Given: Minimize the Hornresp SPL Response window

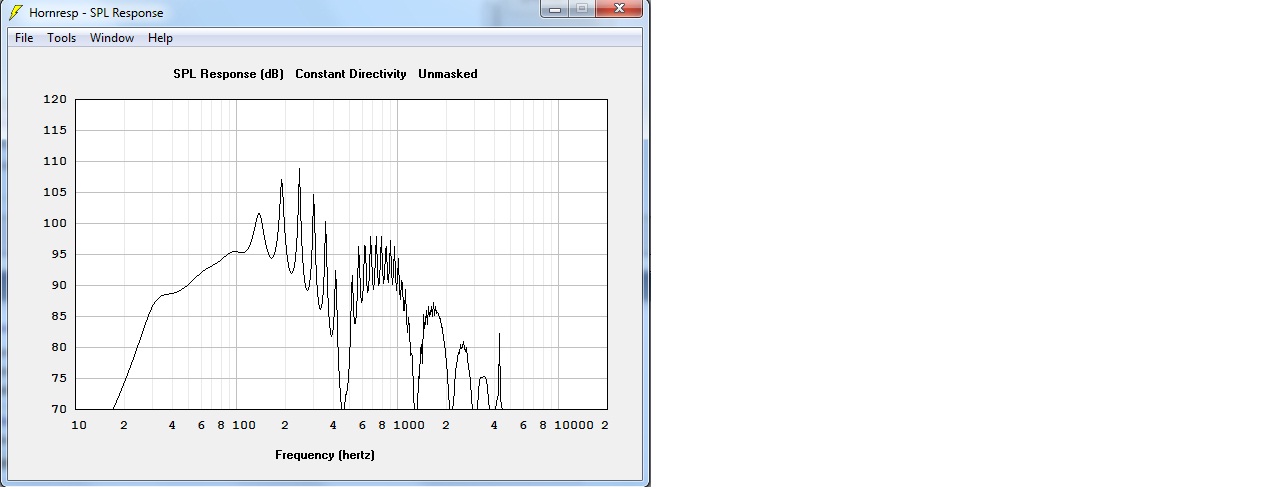Looking at the screenshot, I should click(555, 8).
